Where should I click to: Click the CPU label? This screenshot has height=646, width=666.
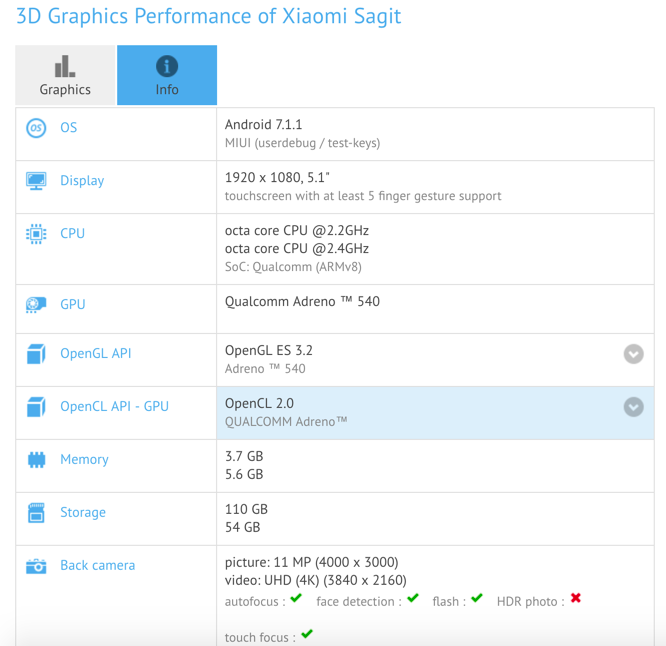[72, 233]
